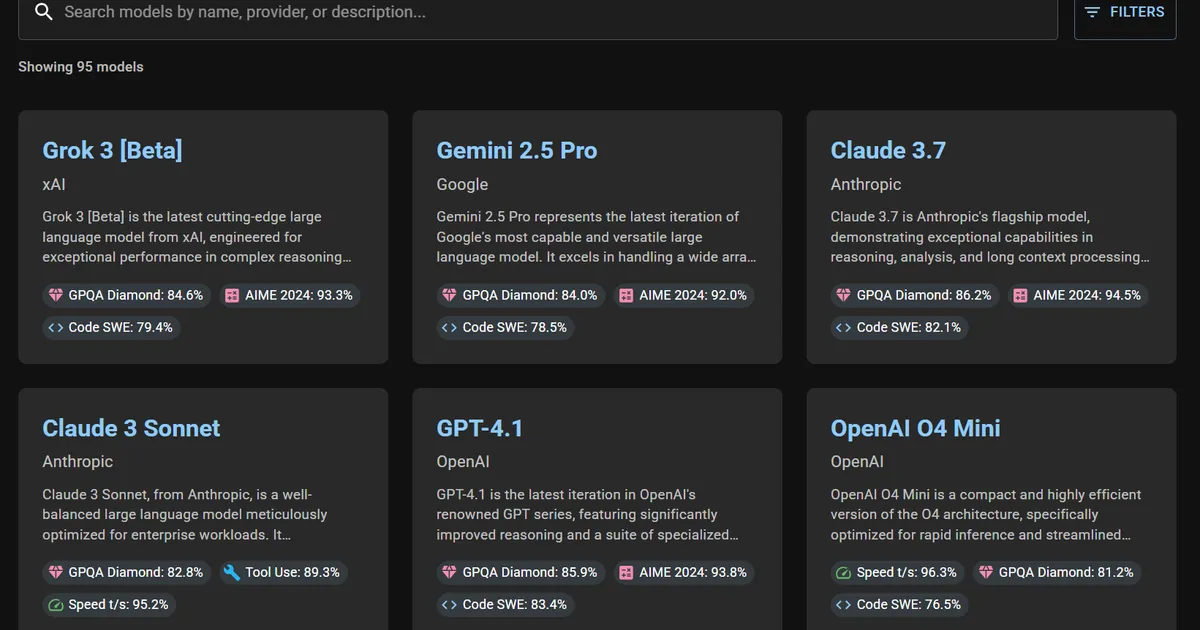Select the GPT-4.1 model title

click(x=480, y=428)
